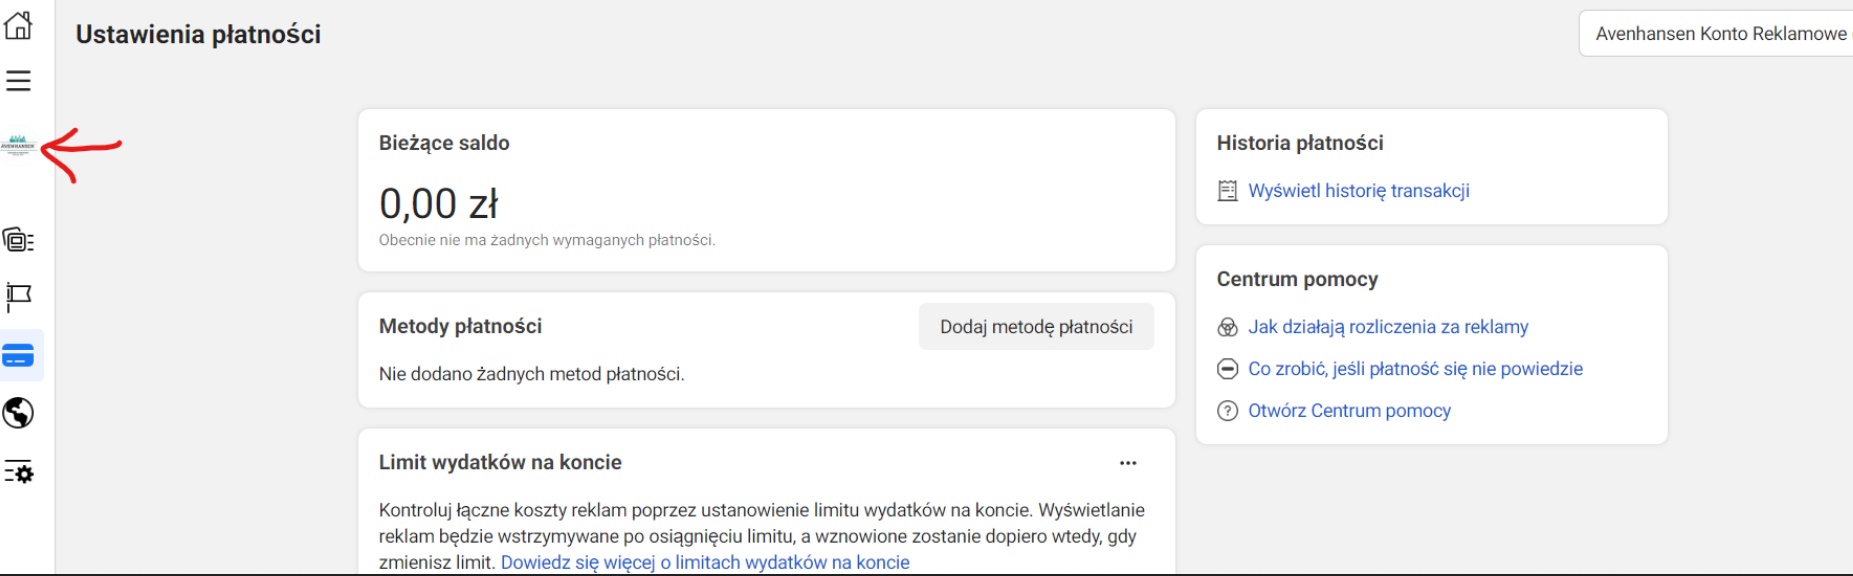
Task: Open the hamburger menu in sidebar
Action: [18, 81]
